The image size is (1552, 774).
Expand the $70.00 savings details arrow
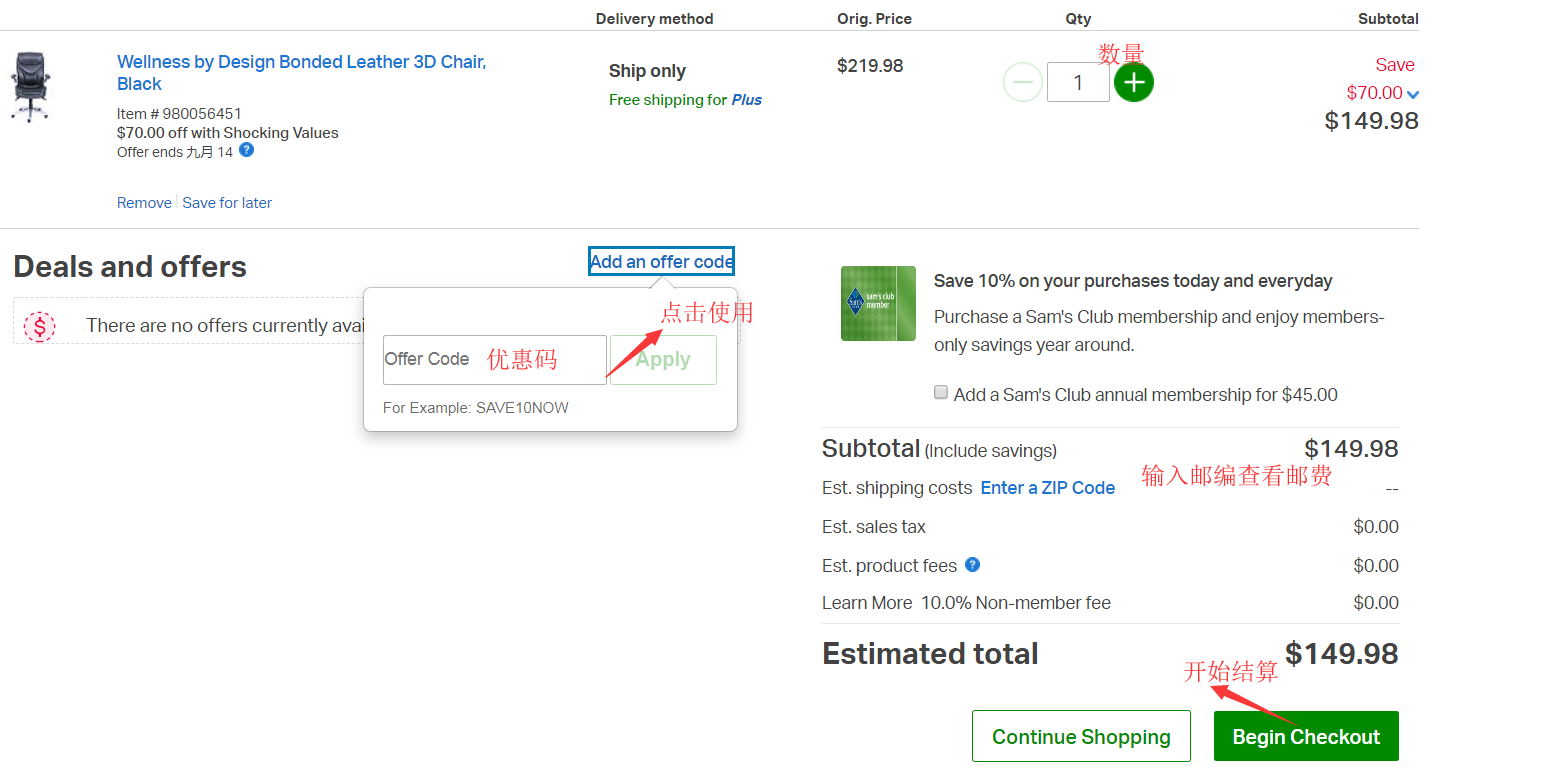click(x=1413, y=95)
